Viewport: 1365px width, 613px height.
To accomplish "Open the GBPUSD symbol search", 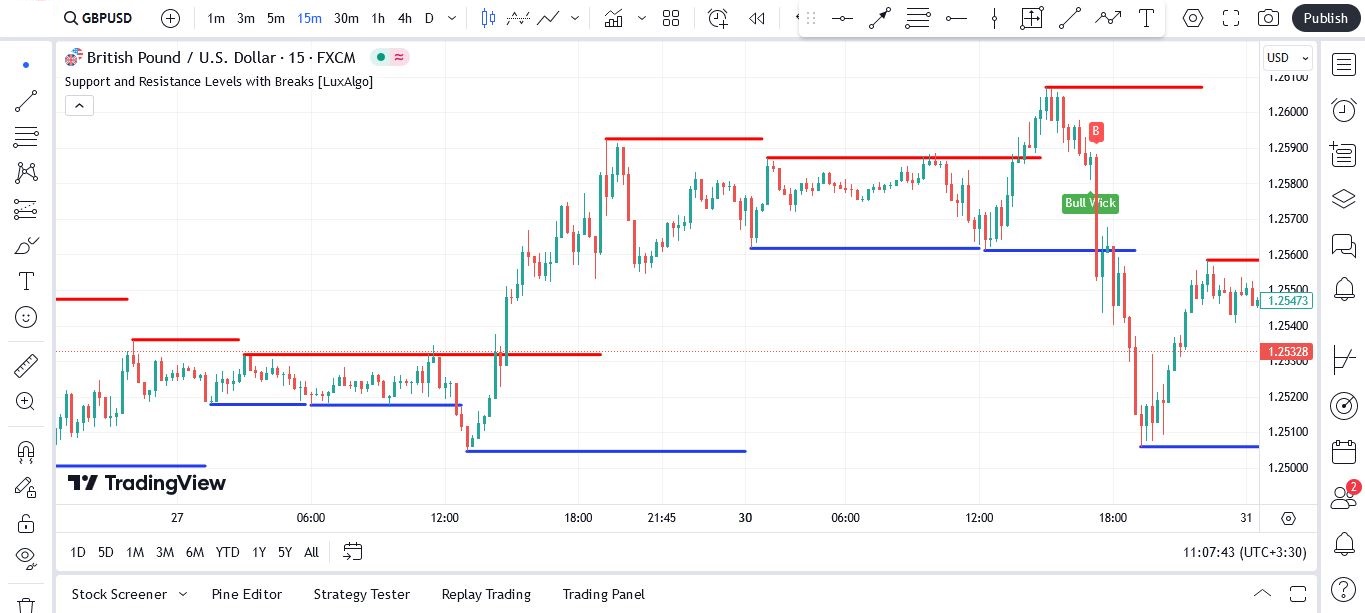I will pos(98,18).
